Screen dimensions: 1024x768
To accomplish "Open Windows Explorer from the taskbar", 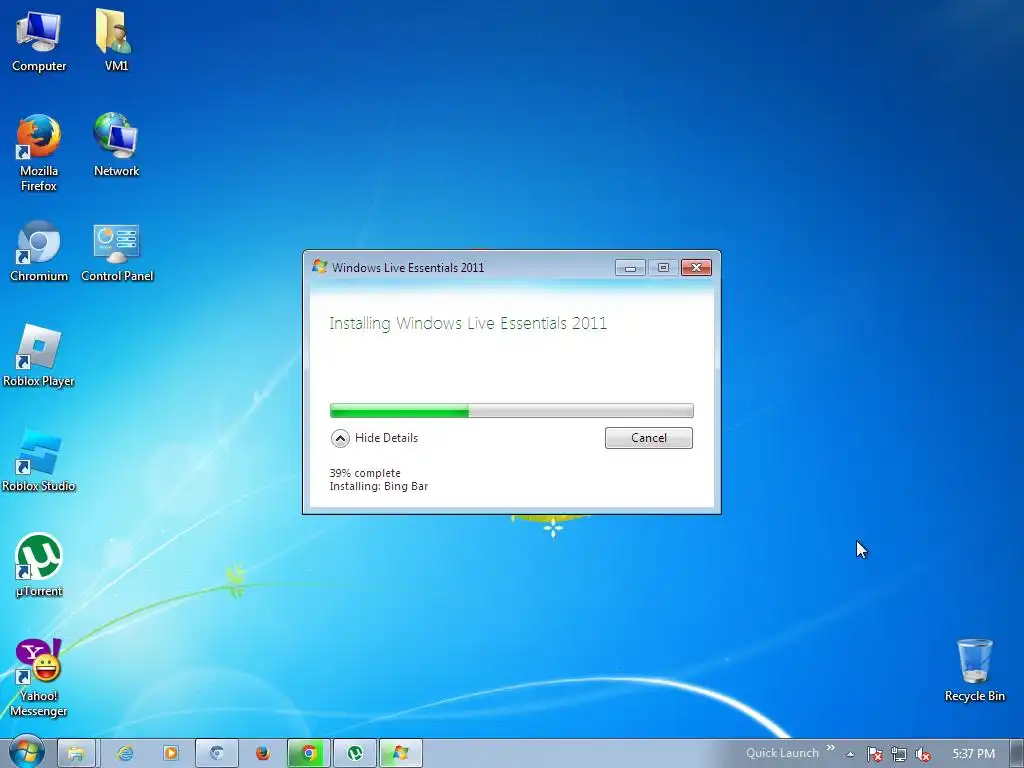I will coord(76,753).
